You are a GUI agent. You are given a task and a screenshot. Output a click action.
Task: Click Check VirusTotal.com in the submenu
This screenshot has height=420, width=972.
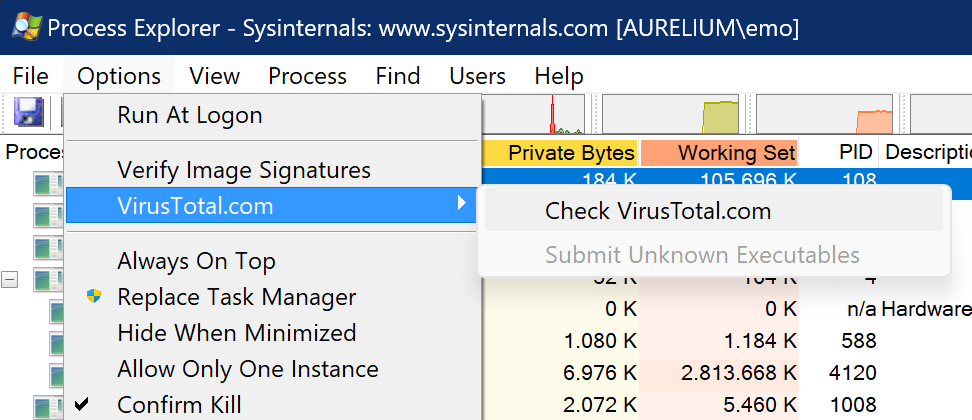[657, 211]
